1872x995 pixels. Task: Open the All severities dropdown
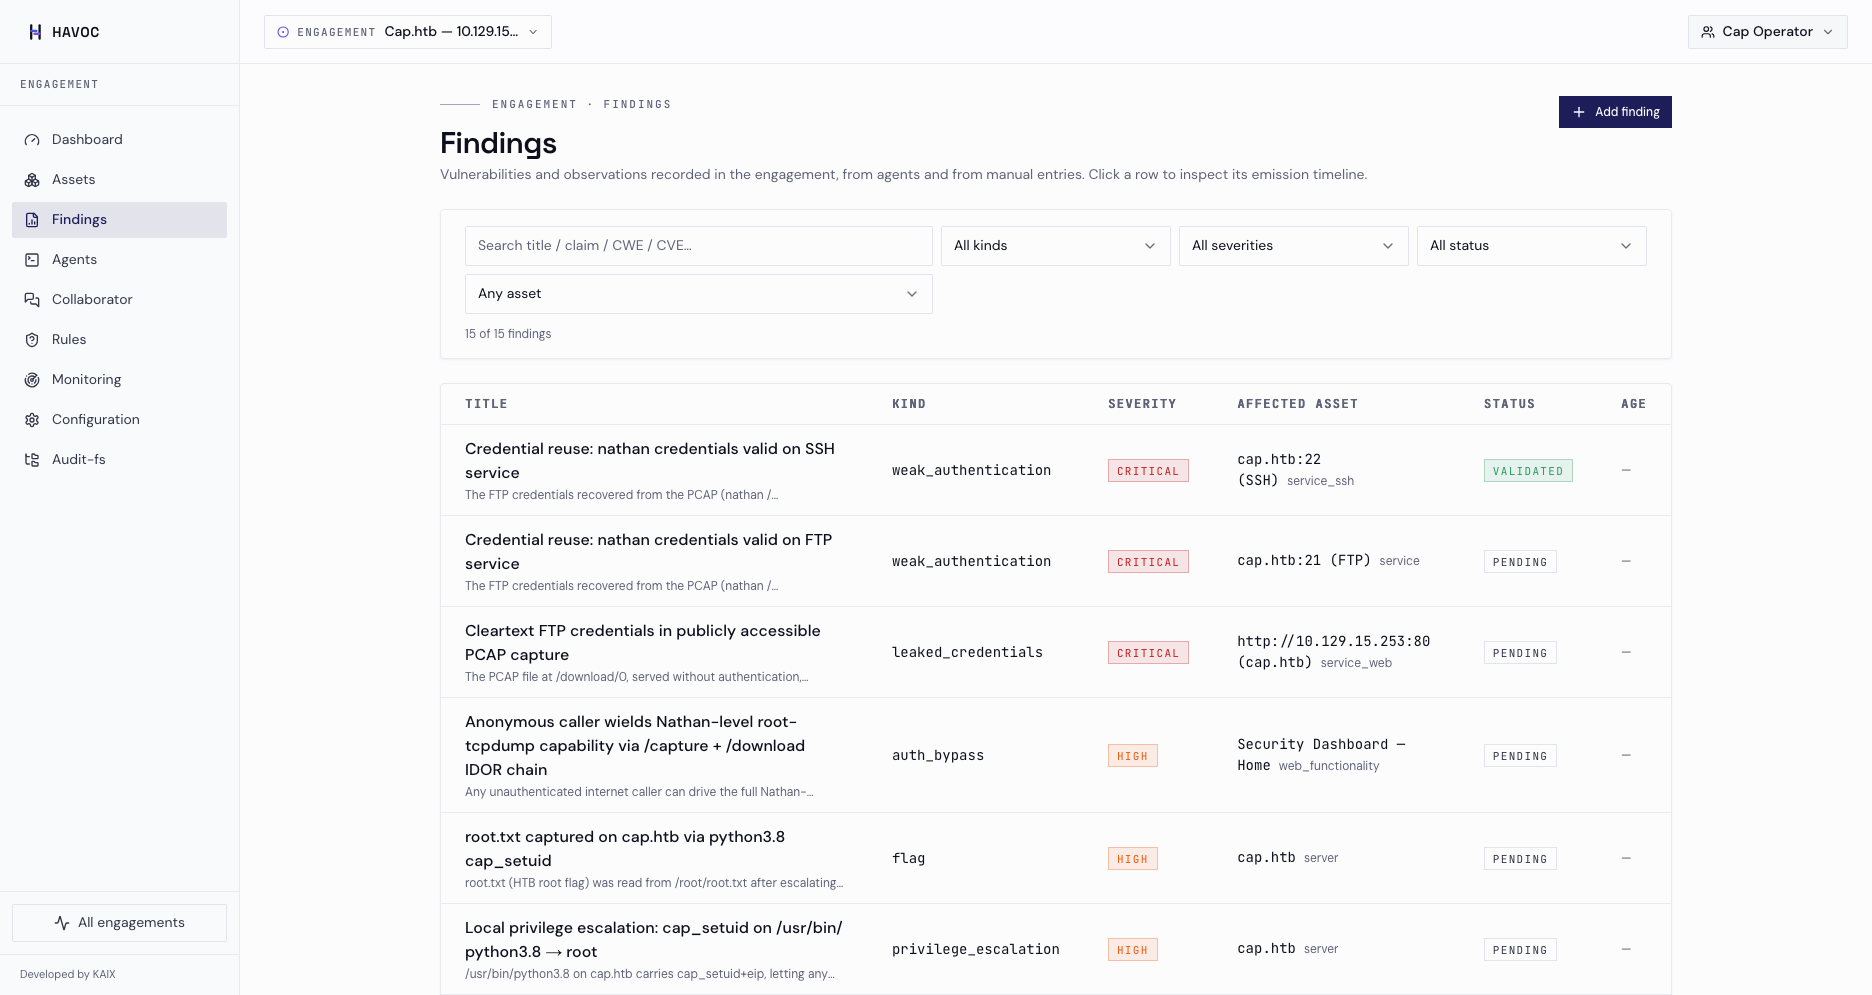[1293, 246]
